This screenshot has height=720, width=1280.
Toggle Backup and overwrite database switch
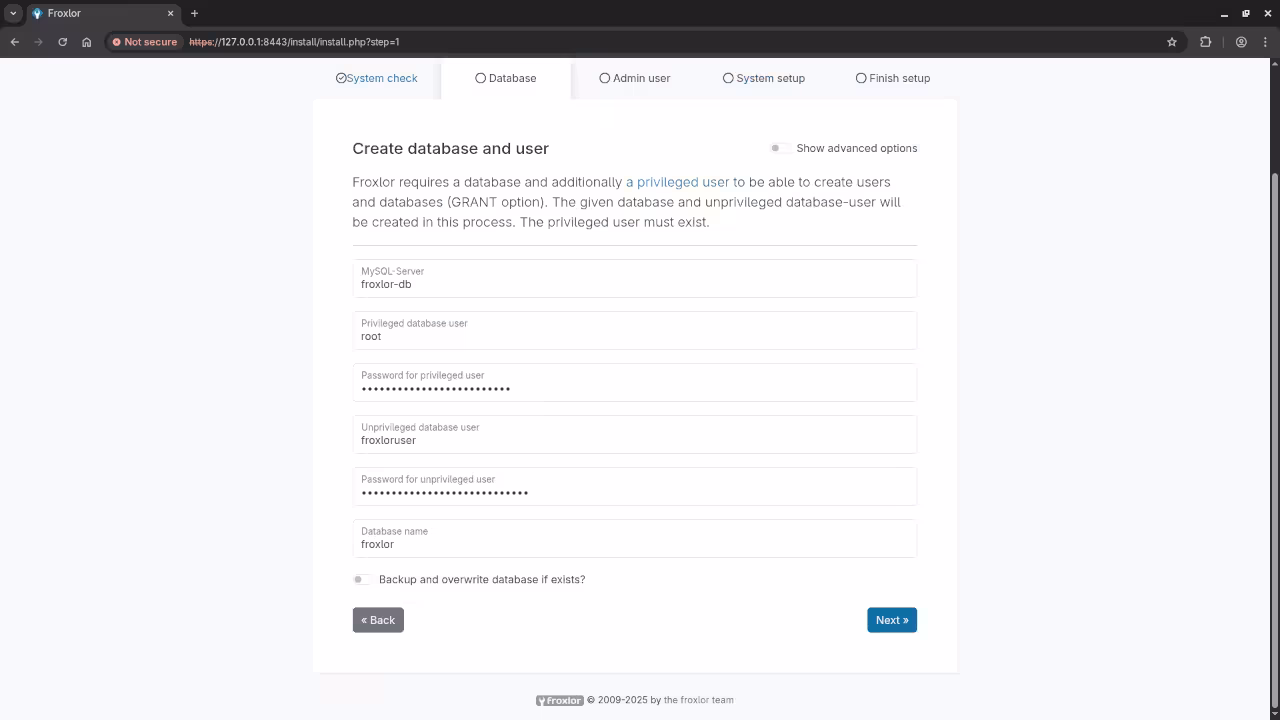[362, 580]
